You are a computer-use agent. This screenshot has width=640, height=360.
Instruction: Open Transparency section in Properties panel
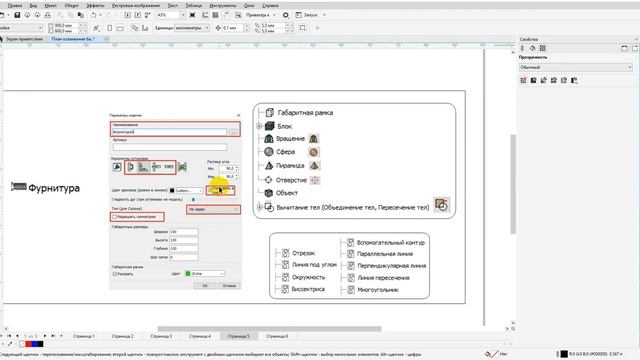pyautogui.click(x=542, y=48)
